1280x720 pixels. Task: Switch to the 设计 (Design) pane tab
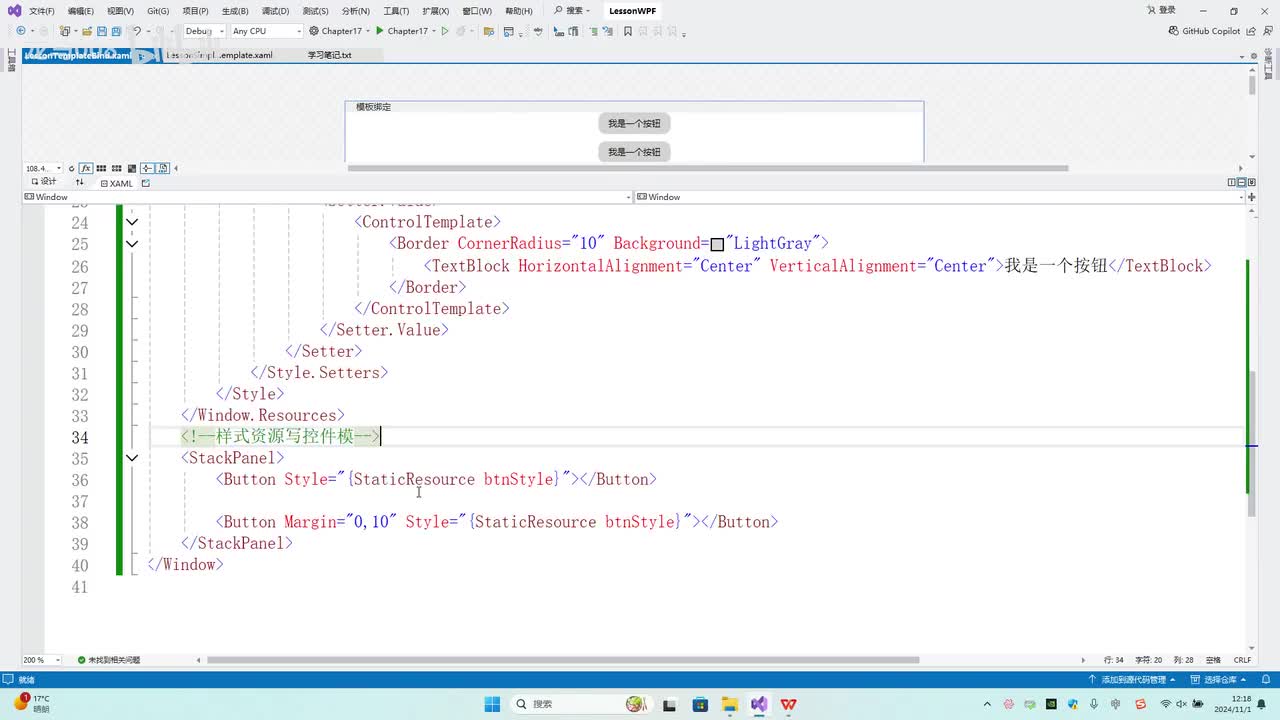[x=44, y=182]
